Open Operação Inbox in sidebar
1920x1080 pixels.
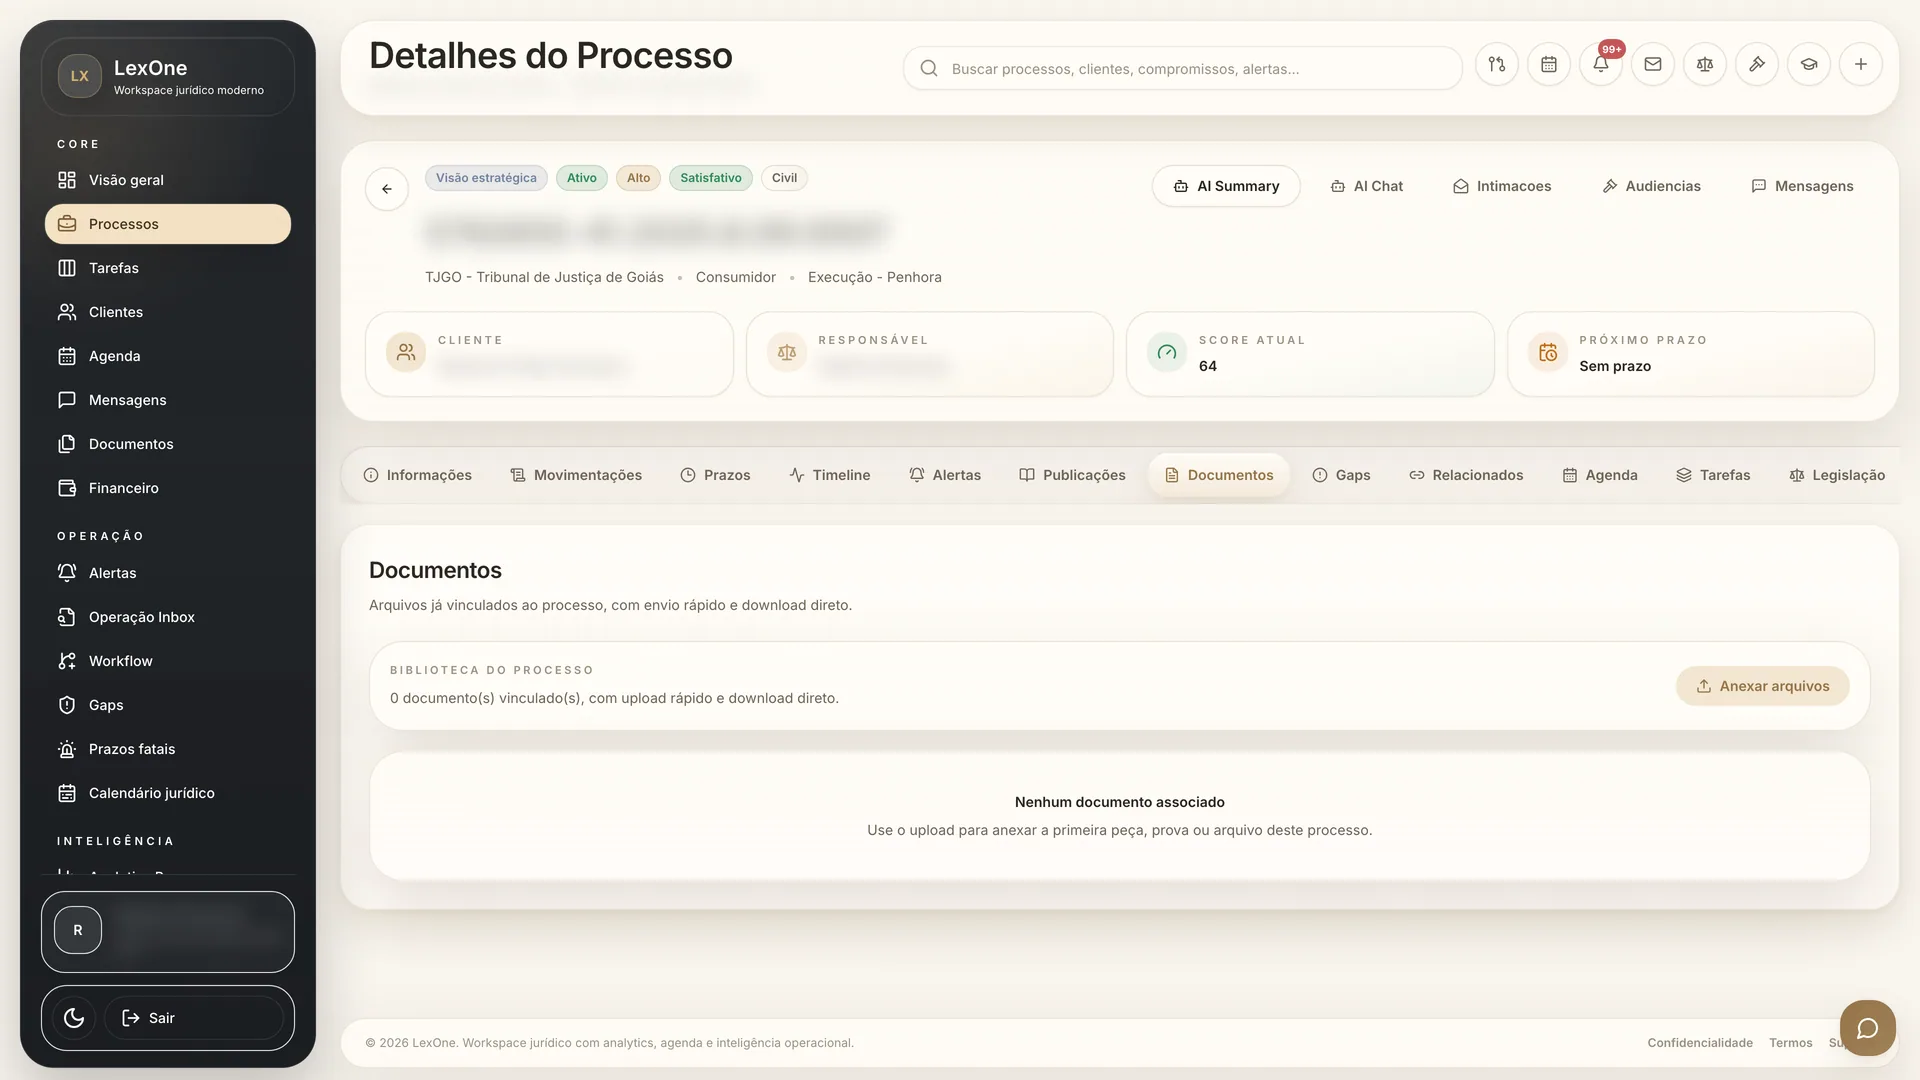tap(168, 617)
